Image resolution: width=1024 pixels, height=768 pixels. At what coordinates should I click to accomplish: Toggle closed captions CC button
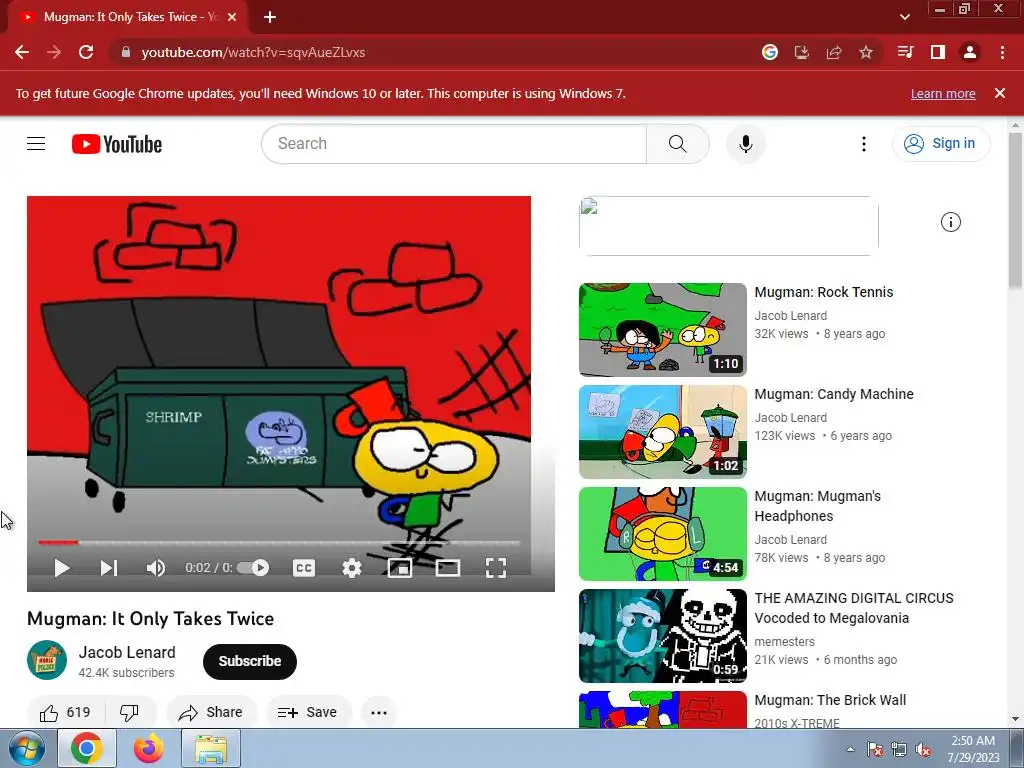tap(304, 568)
